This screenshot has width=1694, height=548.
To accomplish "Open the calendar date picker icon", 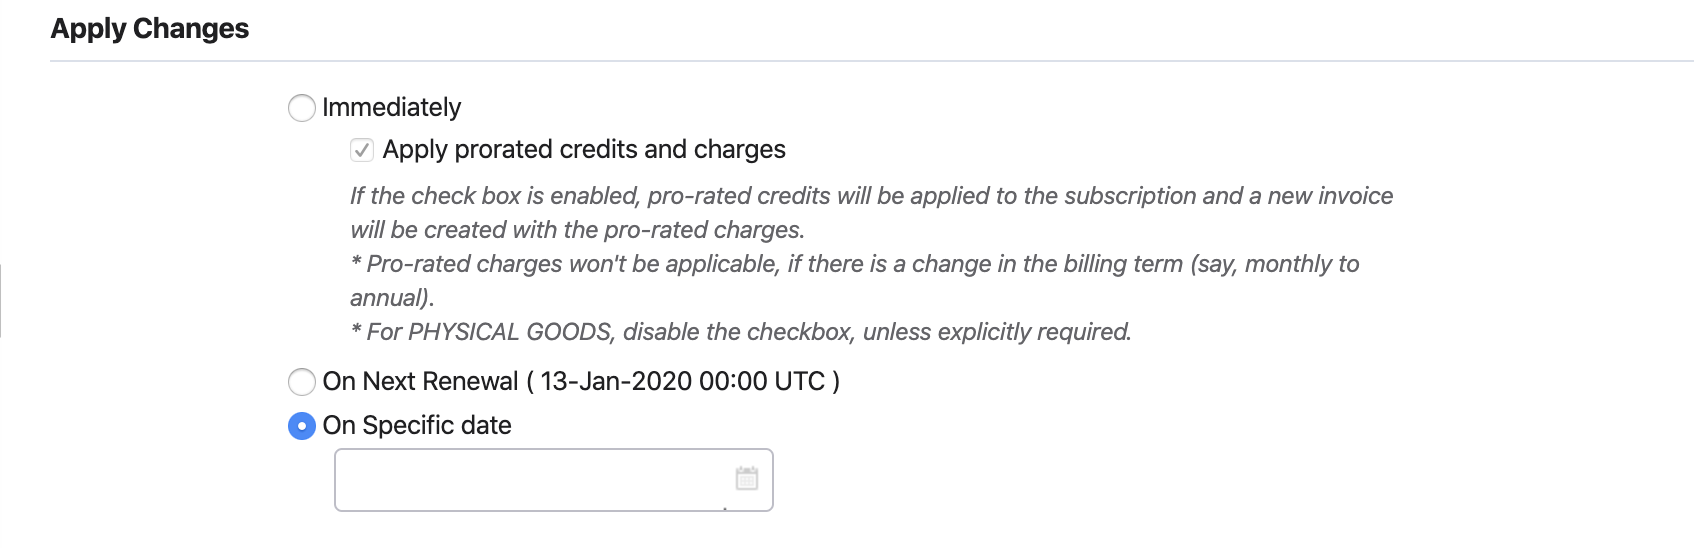I will click(x=747, y=478).
